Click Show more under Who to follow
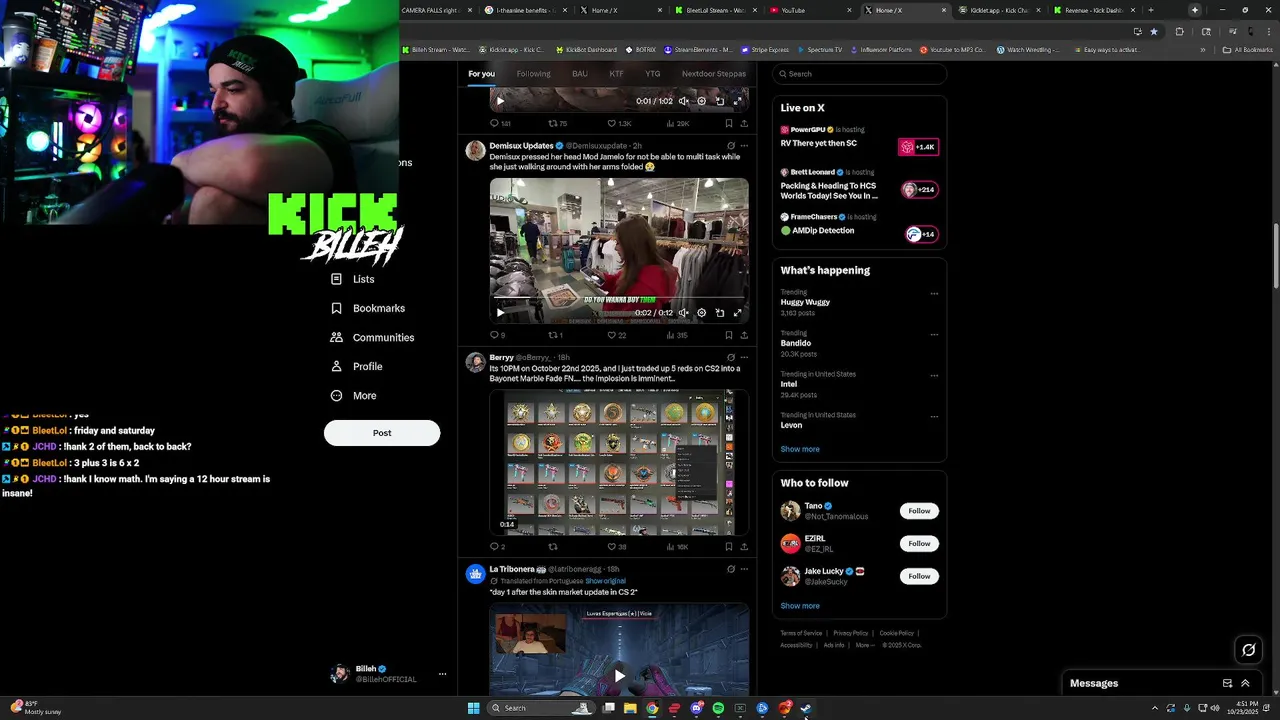 tap(800, 606)
